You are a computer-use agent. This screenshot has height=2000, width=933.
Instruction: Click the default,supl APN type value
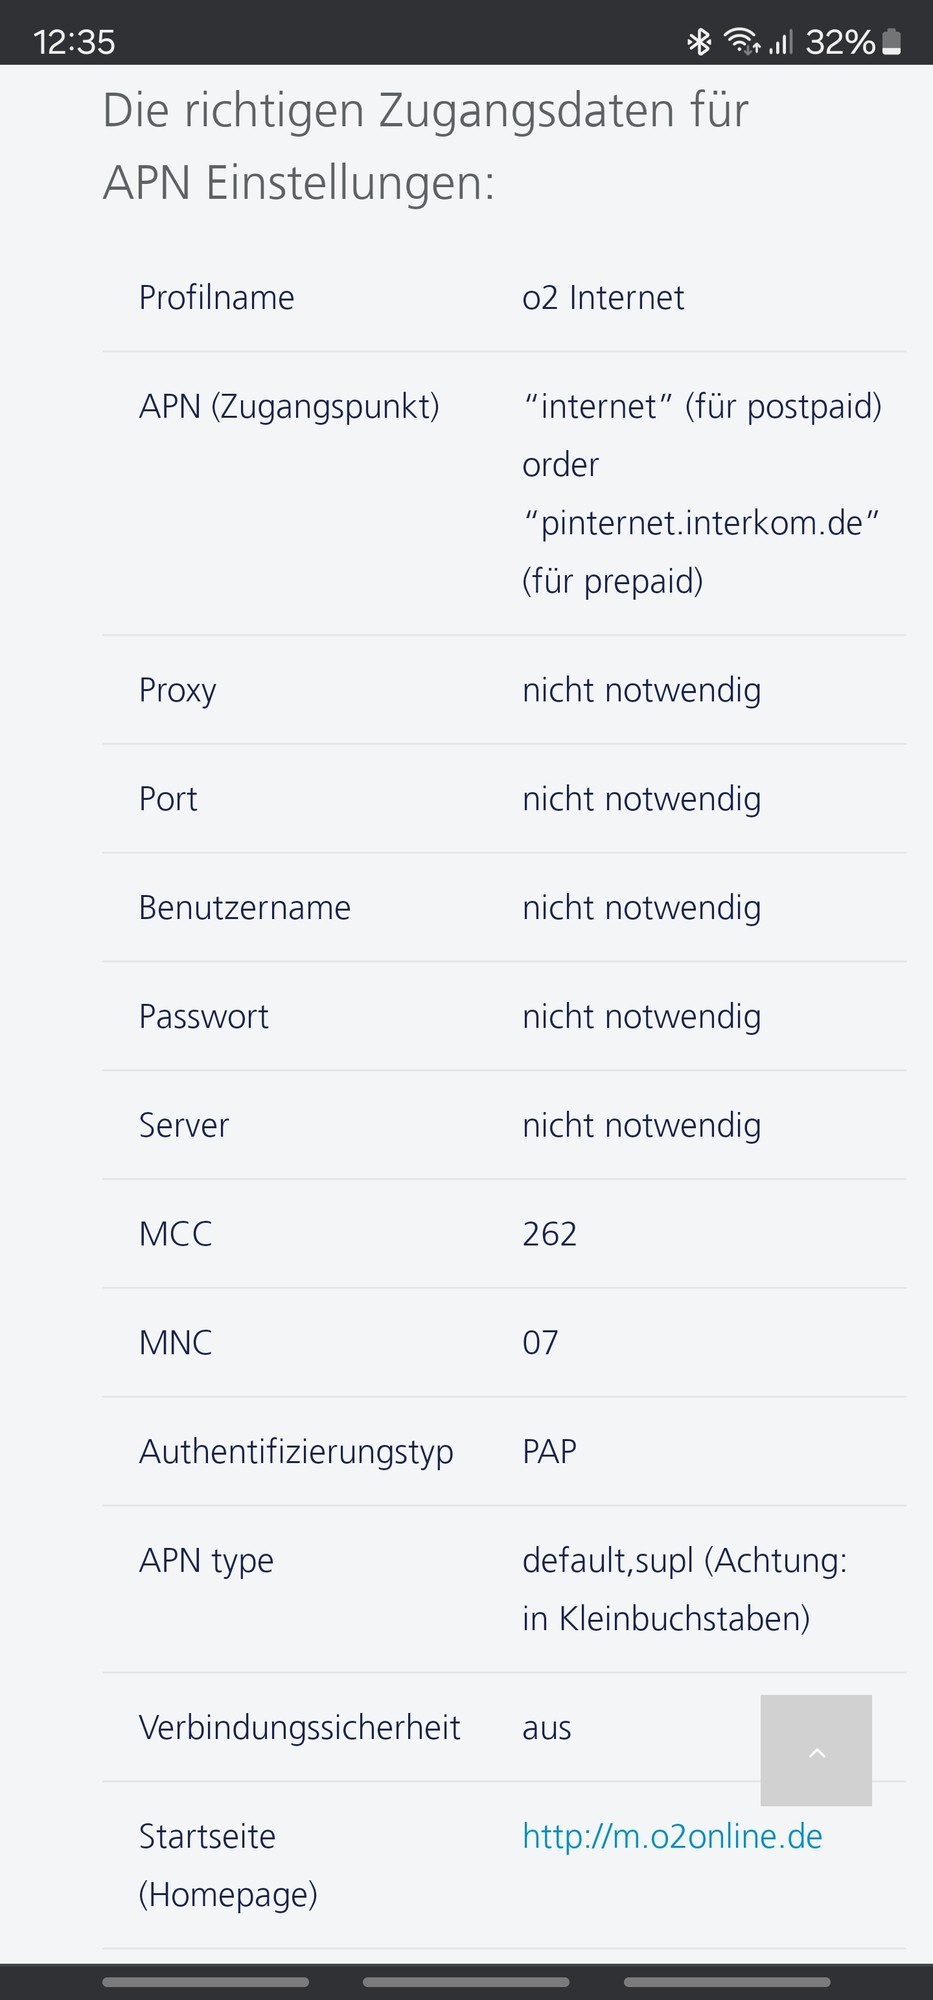[607, 1560]
